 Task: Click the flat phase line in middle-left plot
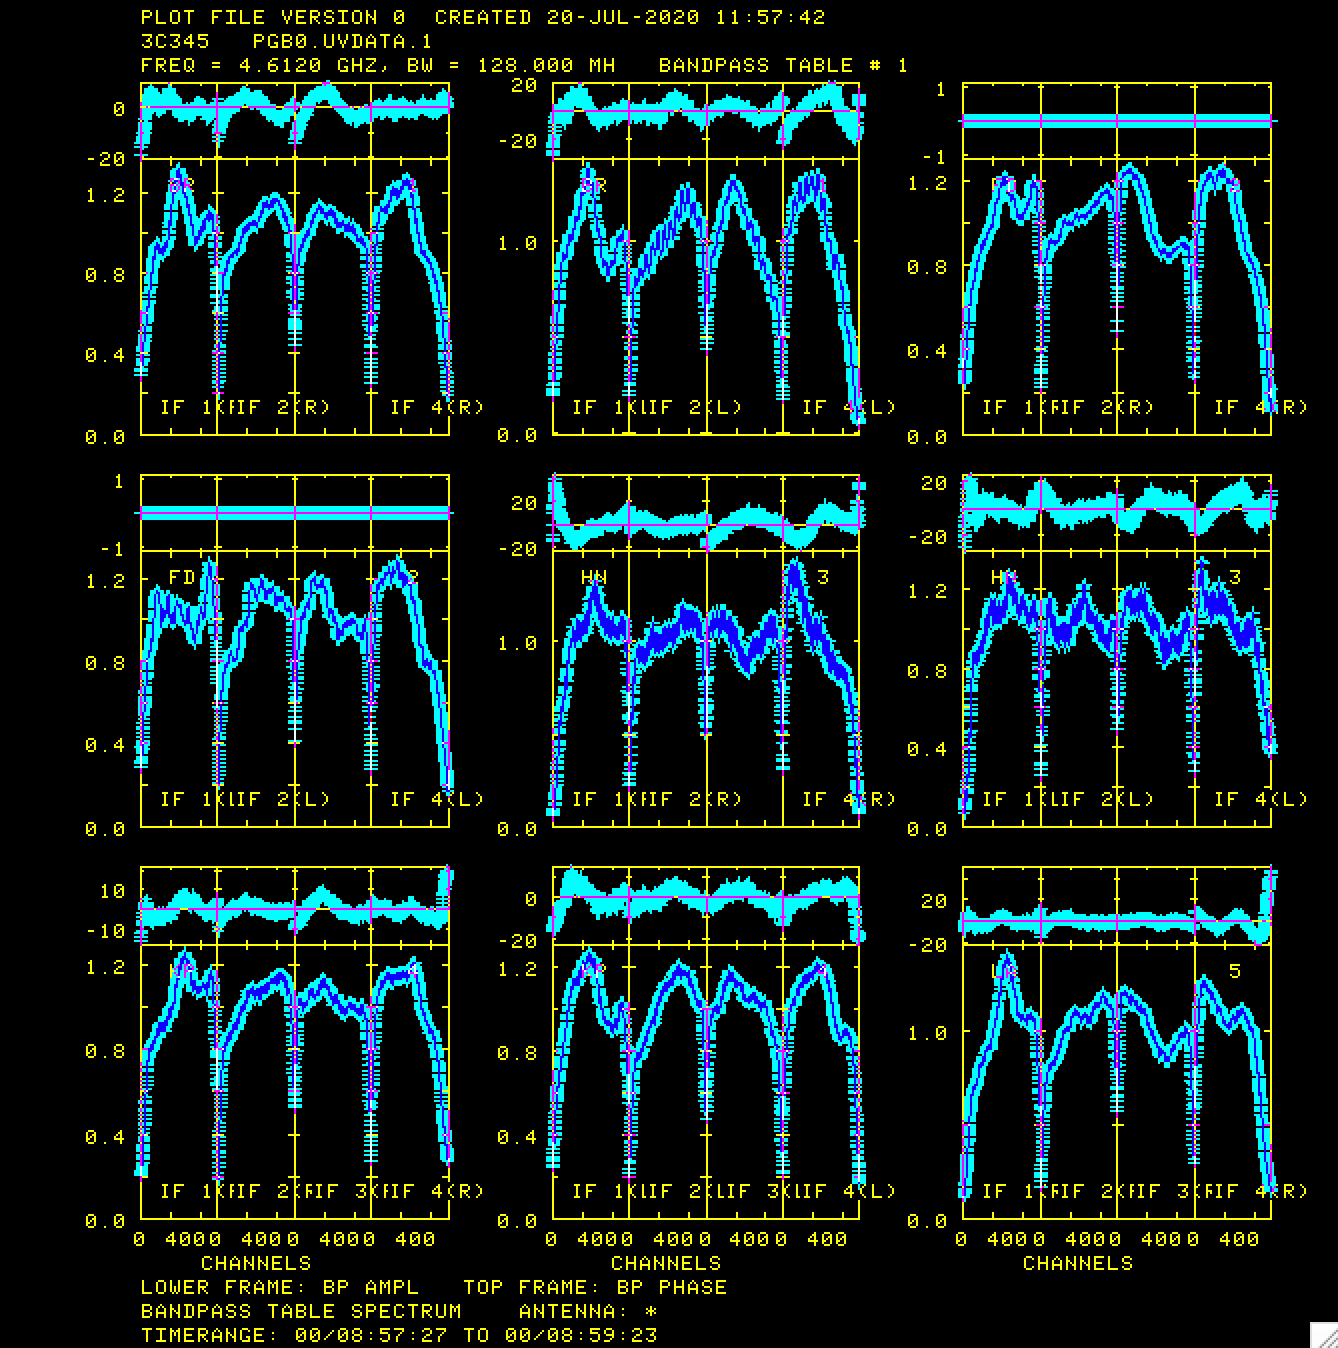(294, 513)
